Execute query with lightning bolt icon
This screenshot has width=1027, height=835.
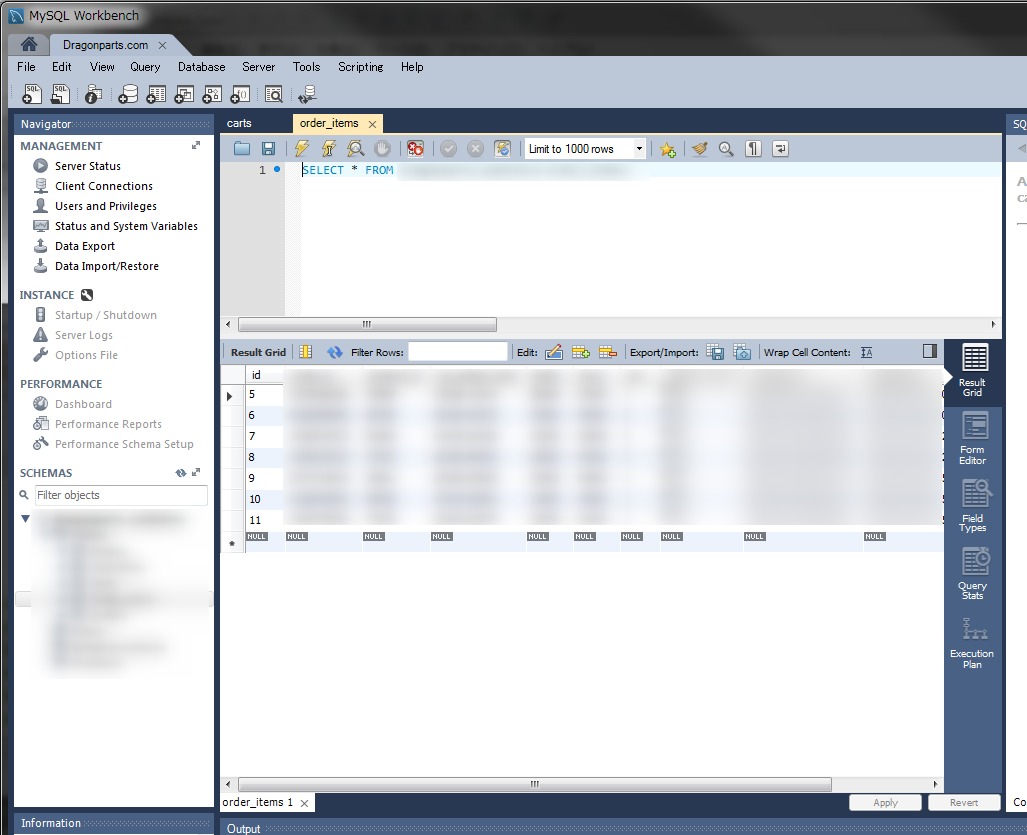point(301,149)
